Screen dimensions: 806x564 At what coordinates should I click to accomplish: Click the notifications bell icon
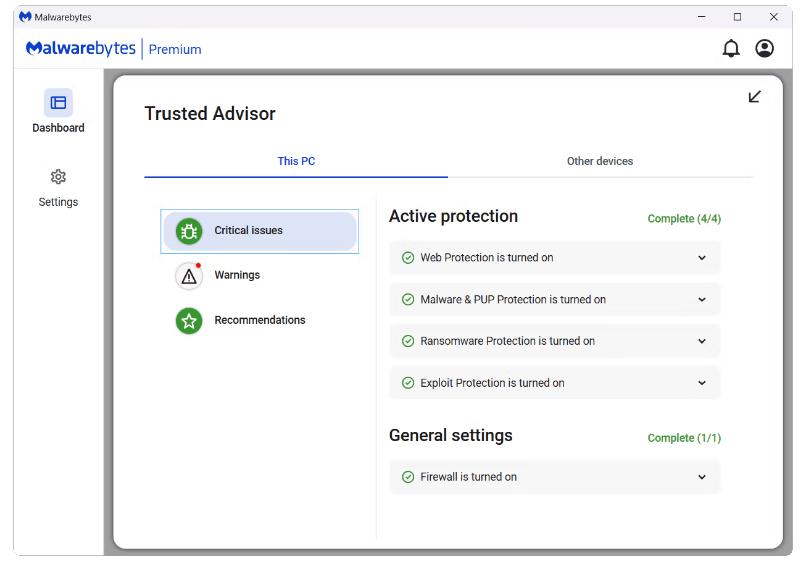[731, 49]
